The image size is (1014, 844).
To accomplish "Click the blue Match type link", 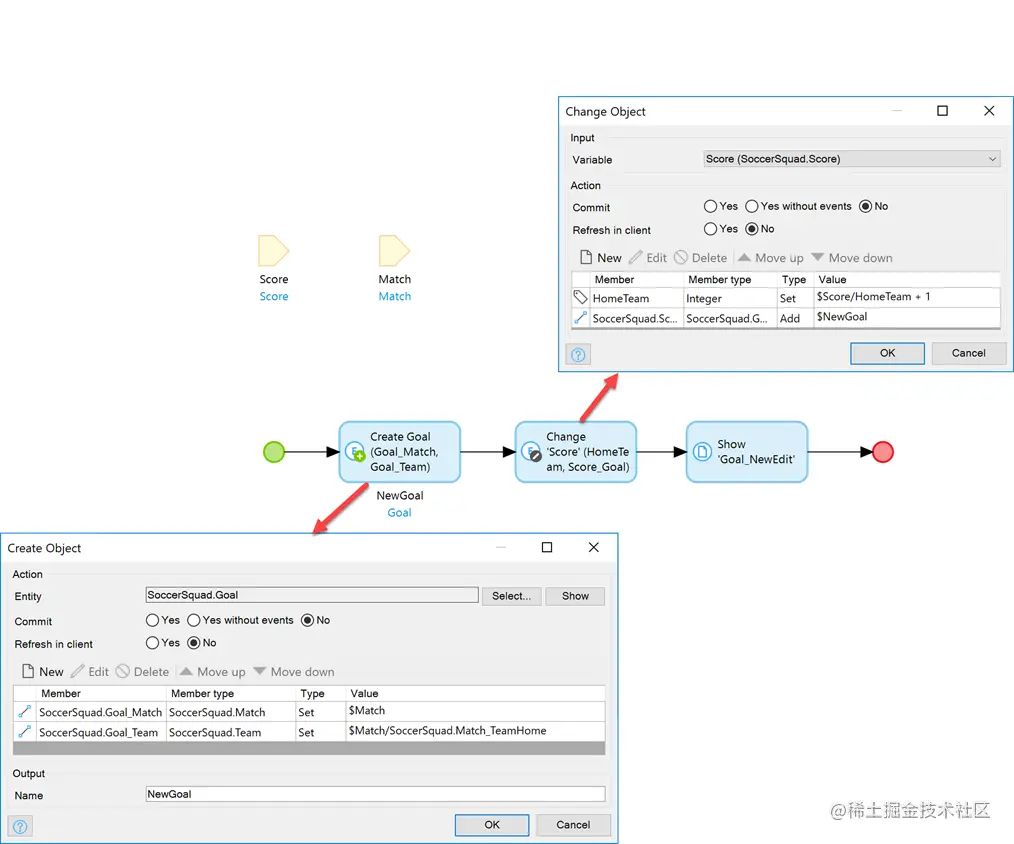I will [394, 296].
